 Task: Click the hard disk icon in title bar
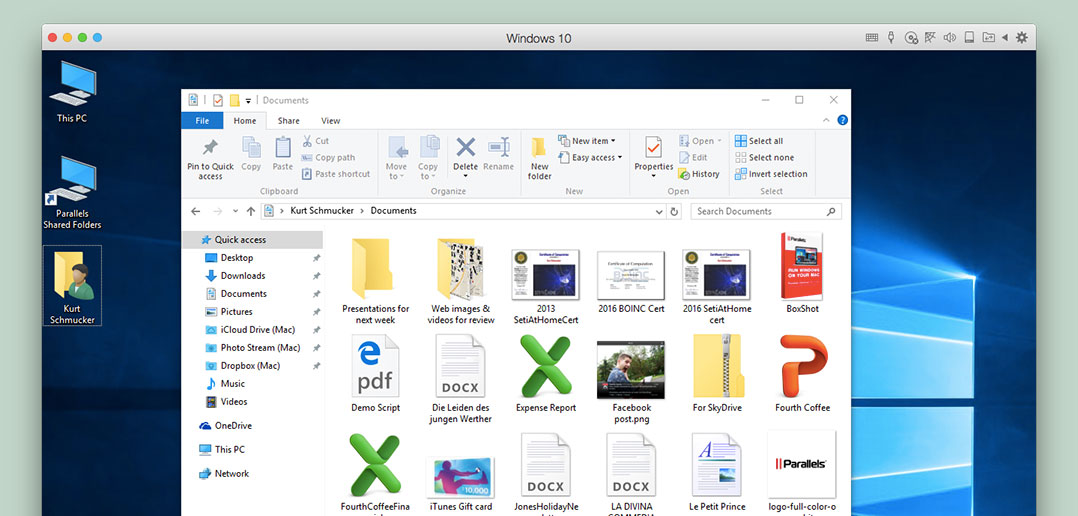click(x=969, y=38)
